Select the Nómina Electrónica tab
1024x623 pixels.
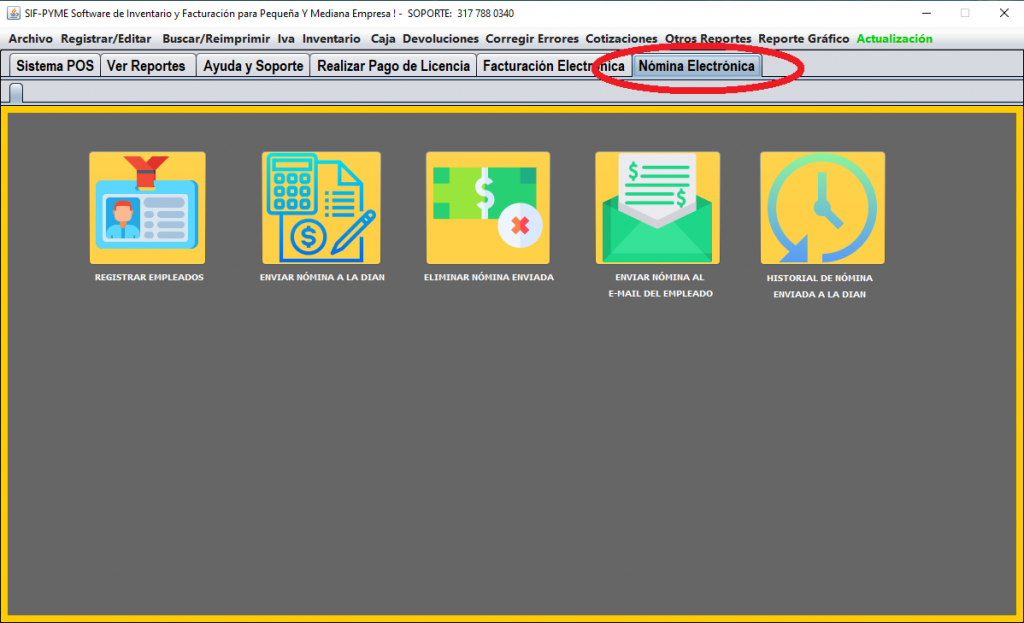pyautogui.click(x=696, y=66)
